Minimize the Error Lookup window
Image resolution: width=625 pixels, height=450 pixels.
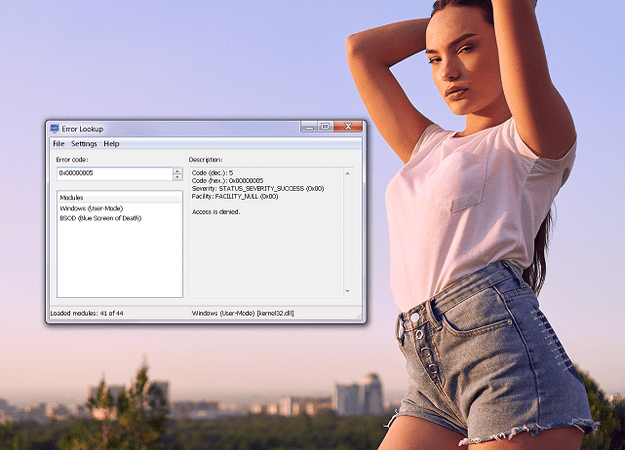(x=309, y=127)
